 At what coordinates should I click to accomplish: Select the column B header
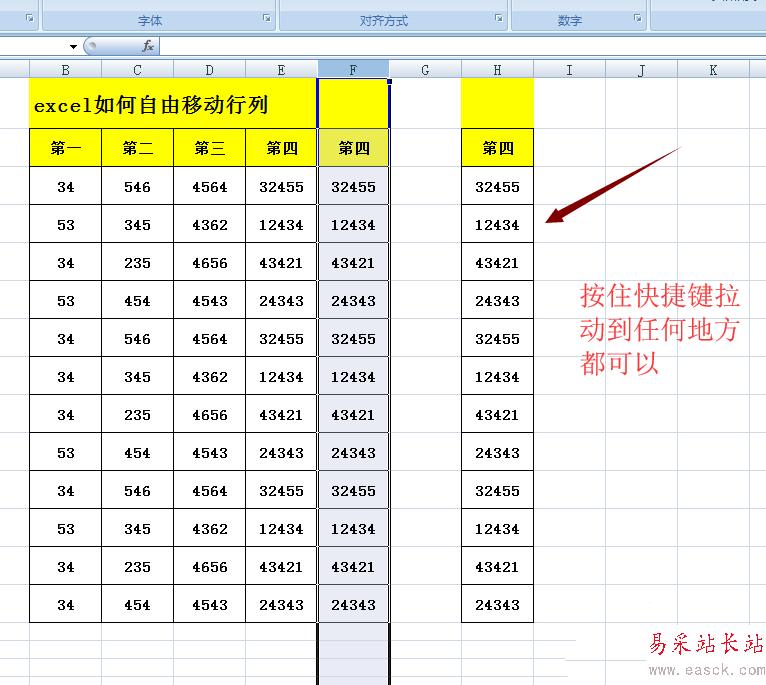(x=65, y=69)
